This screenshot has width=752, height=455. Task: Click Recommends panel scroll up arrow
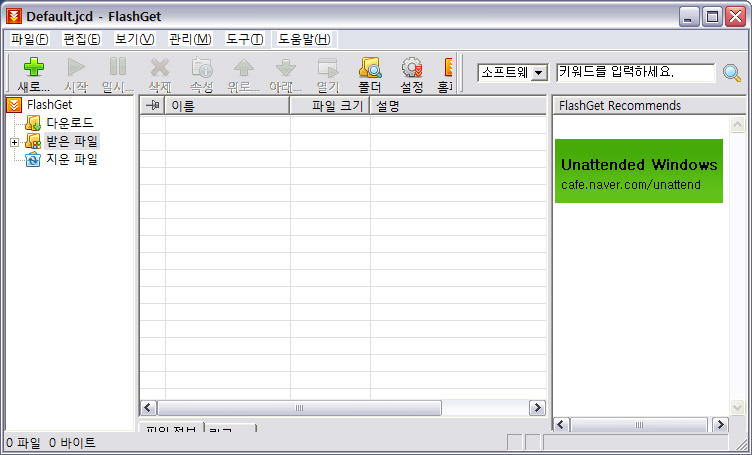click(x=737, y=125)
